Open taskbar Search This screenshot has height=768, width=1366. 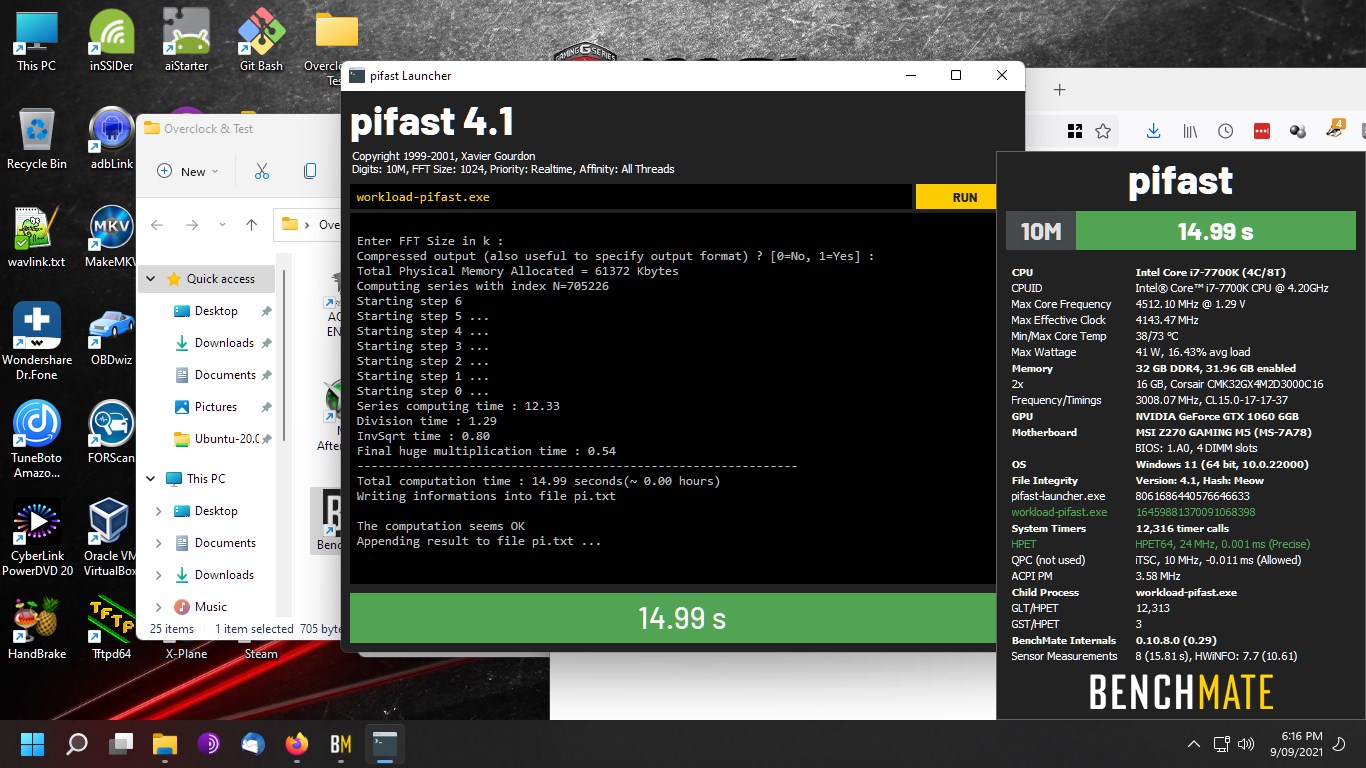coord(76,744)
